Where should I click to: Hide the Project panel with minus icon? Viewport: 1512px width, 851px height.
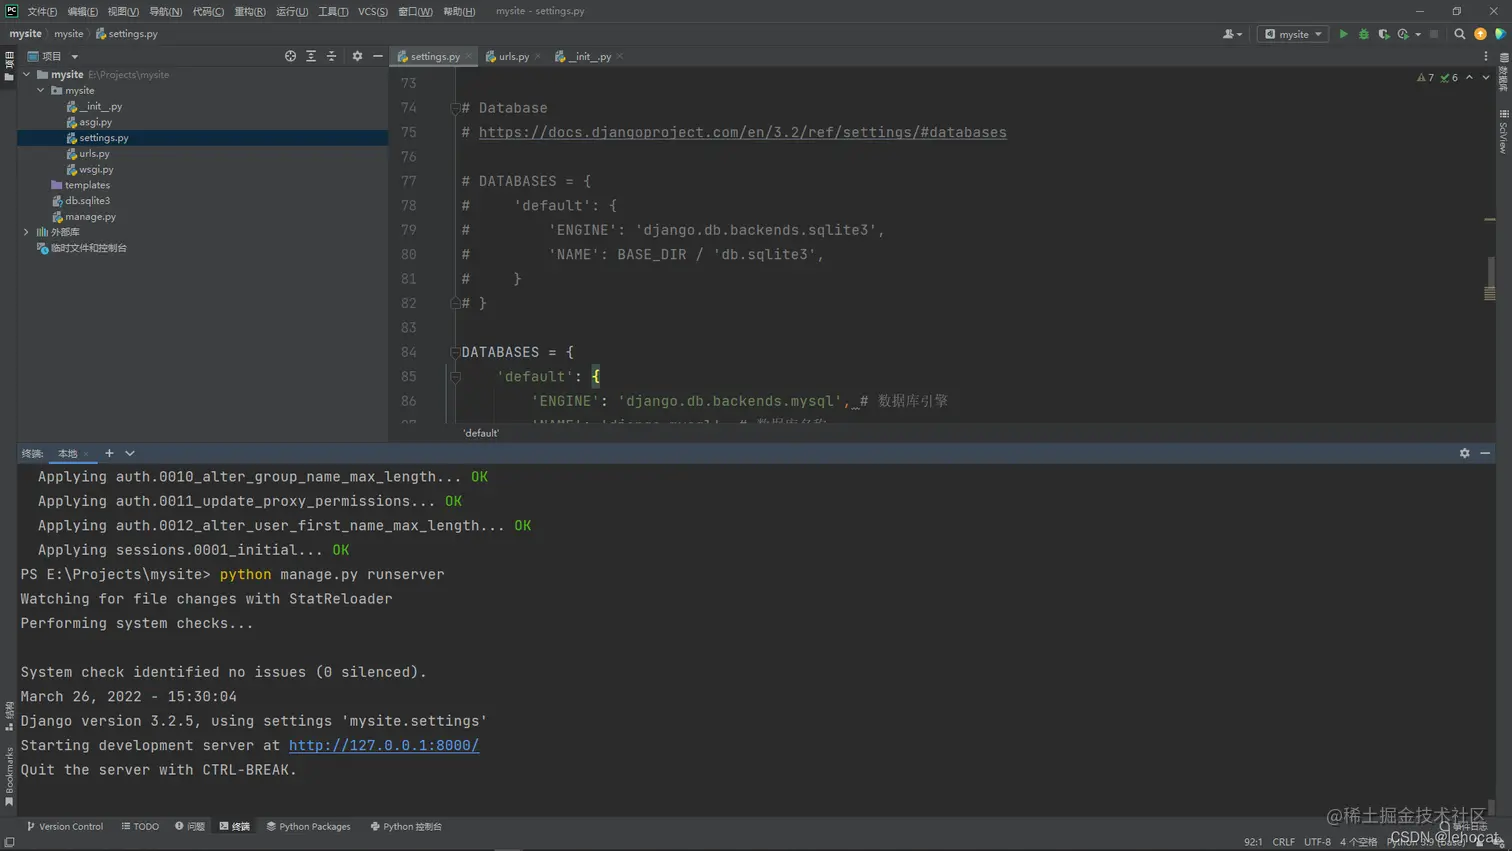point(377,56)
